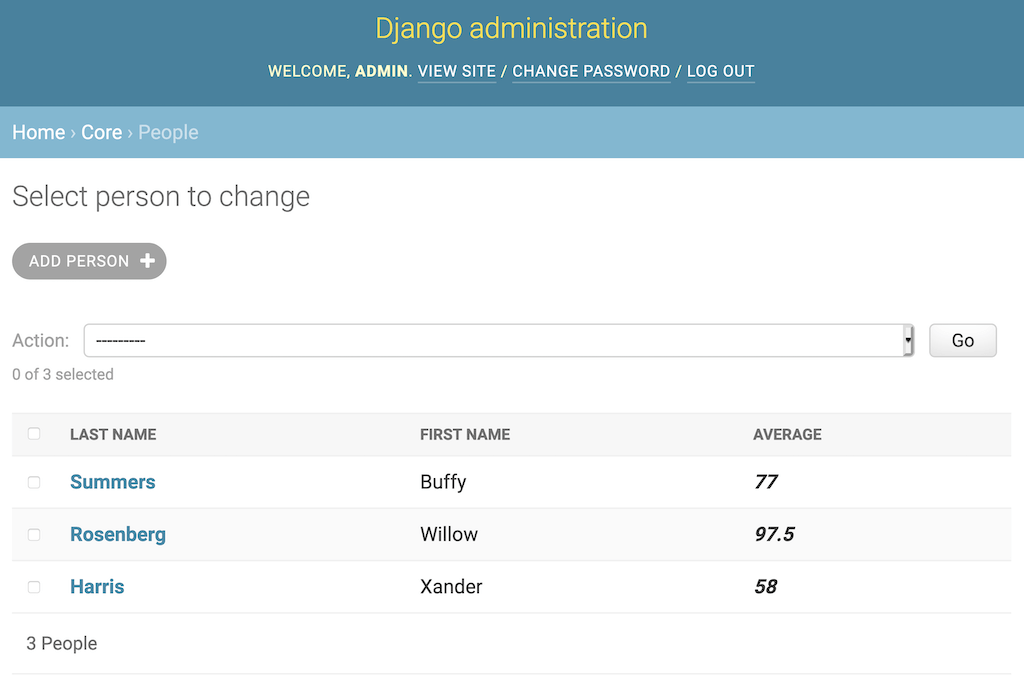Sort records by the Last Name column
Viewport: 1024px width, 700px height.
(113, 434)
